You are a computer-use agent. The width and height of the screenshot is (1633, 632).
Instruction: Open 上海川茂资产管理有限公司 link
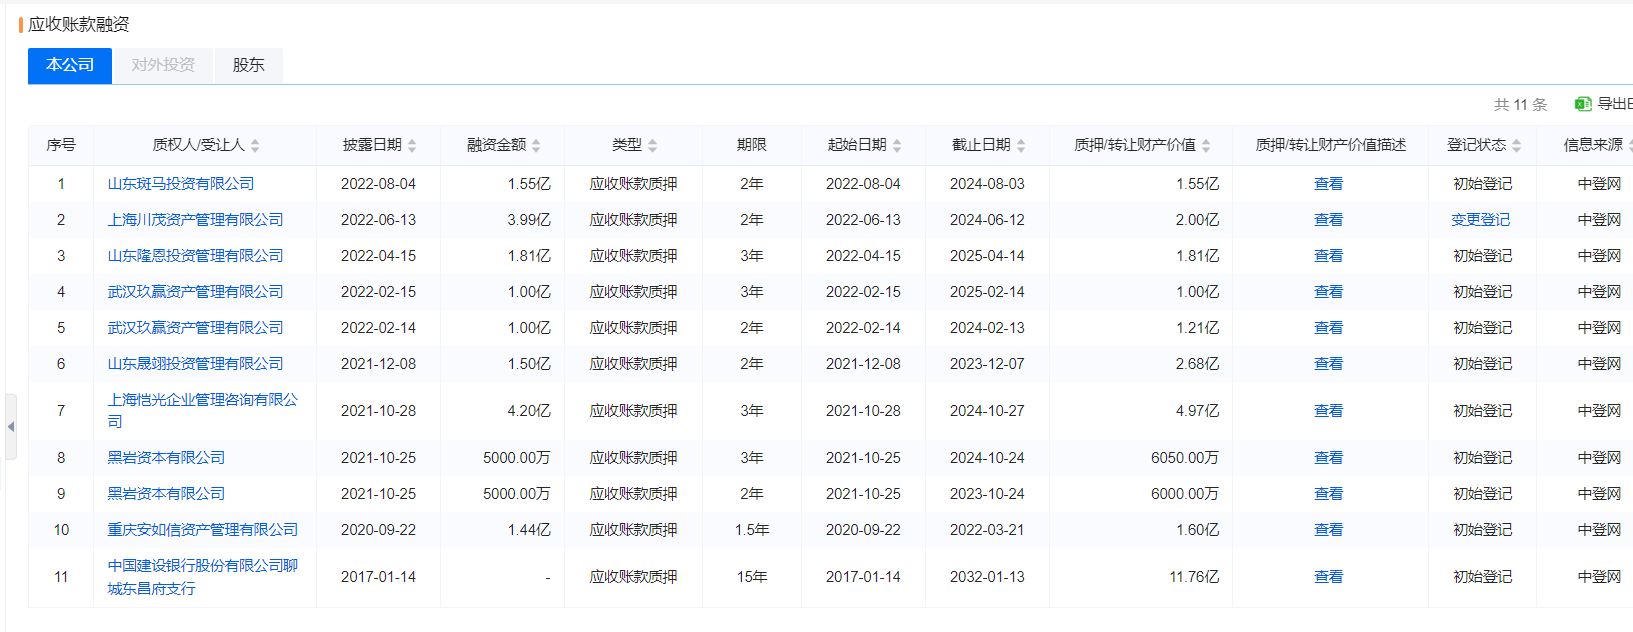[x=196, y=220]
